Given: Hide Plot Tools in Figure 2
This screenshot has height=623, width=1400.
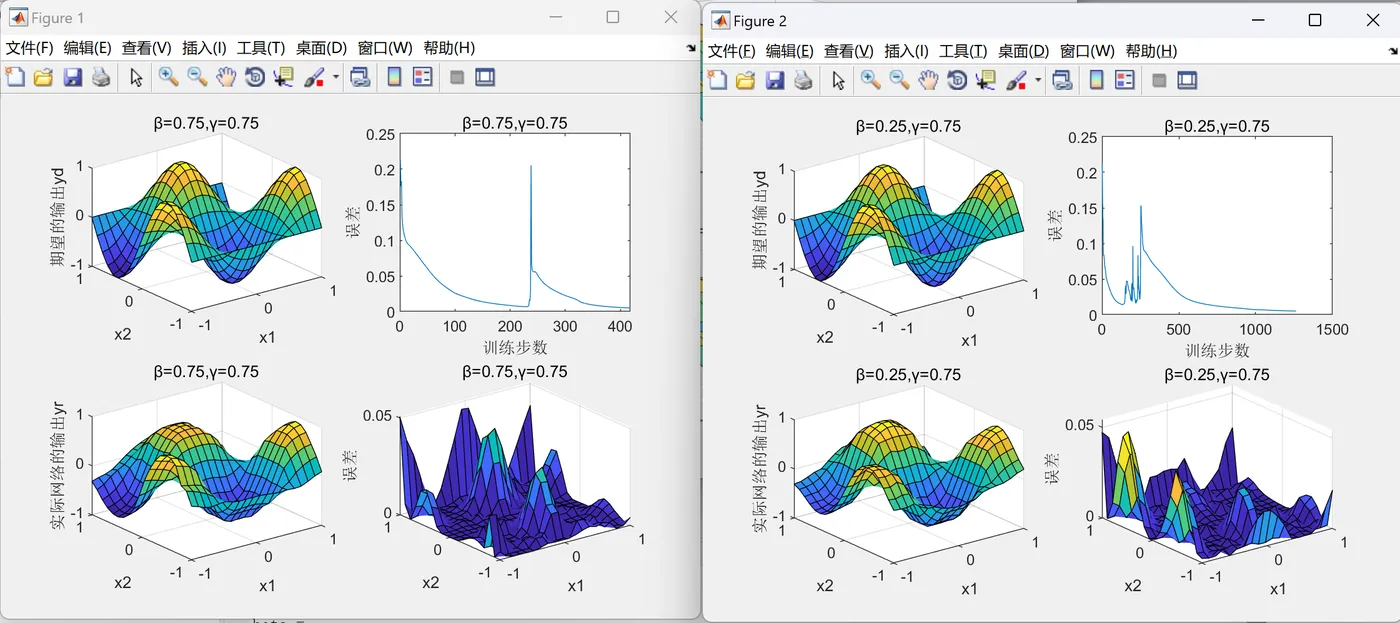Looking at the screenshot, I should click(1159, 80).
